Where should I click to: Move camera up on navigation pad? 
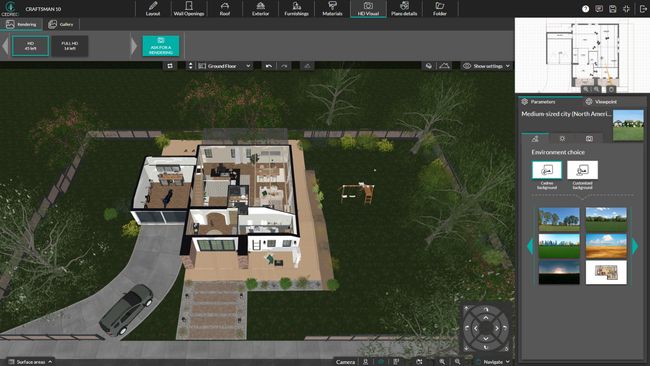coord(486,318)
